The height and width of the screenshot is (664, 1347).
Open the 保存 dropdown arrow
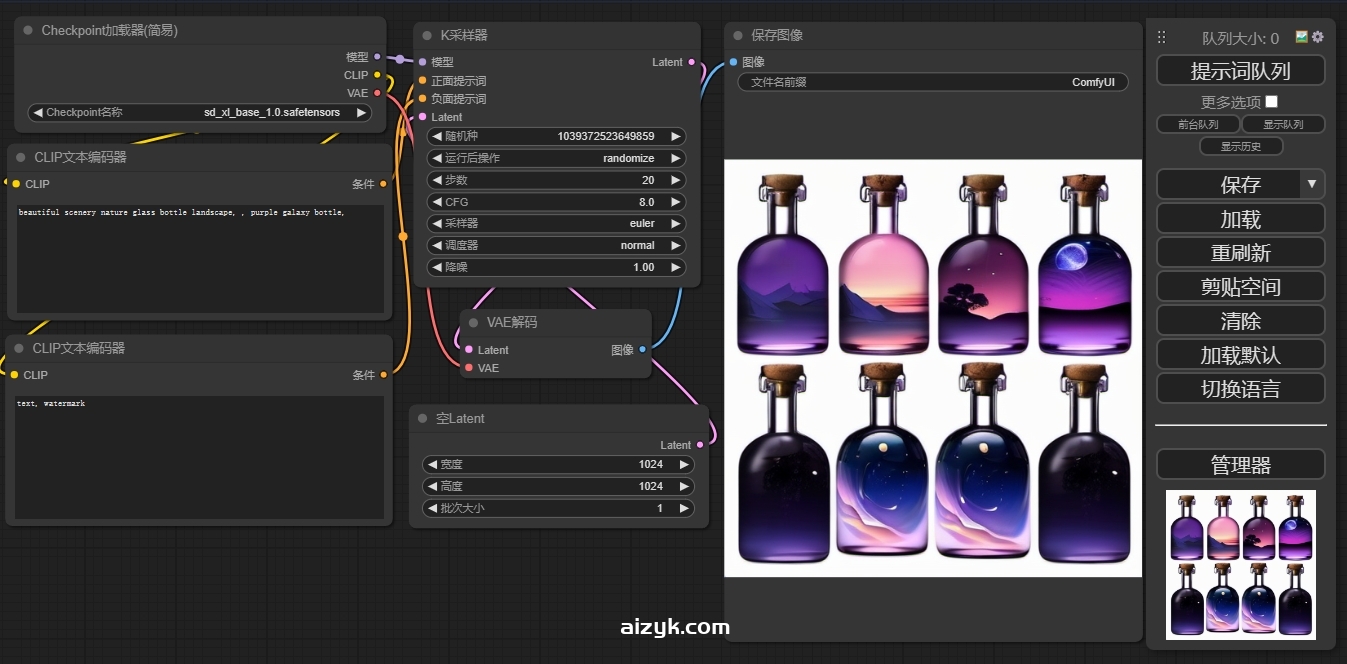(x=1311, y=184)
